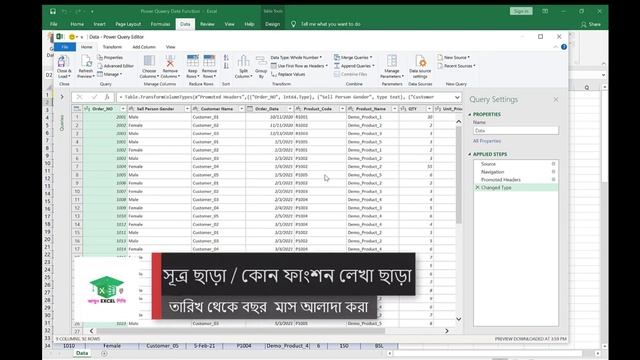This screenshot has width=640, height=360.
Task: Switch to the Add Column tab
Action: (x=144, y=47)
